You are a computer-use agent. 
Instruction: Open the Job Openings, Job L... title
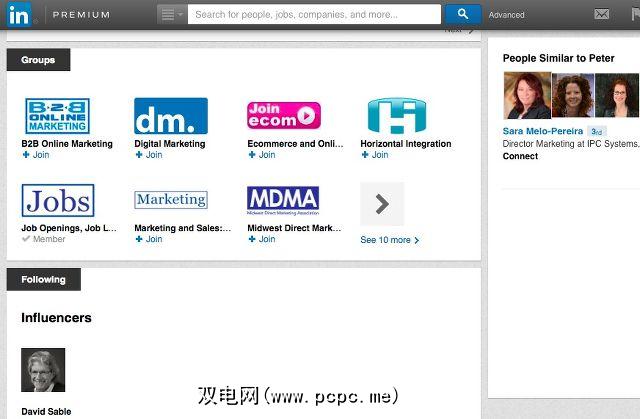(x=69, y=228)
